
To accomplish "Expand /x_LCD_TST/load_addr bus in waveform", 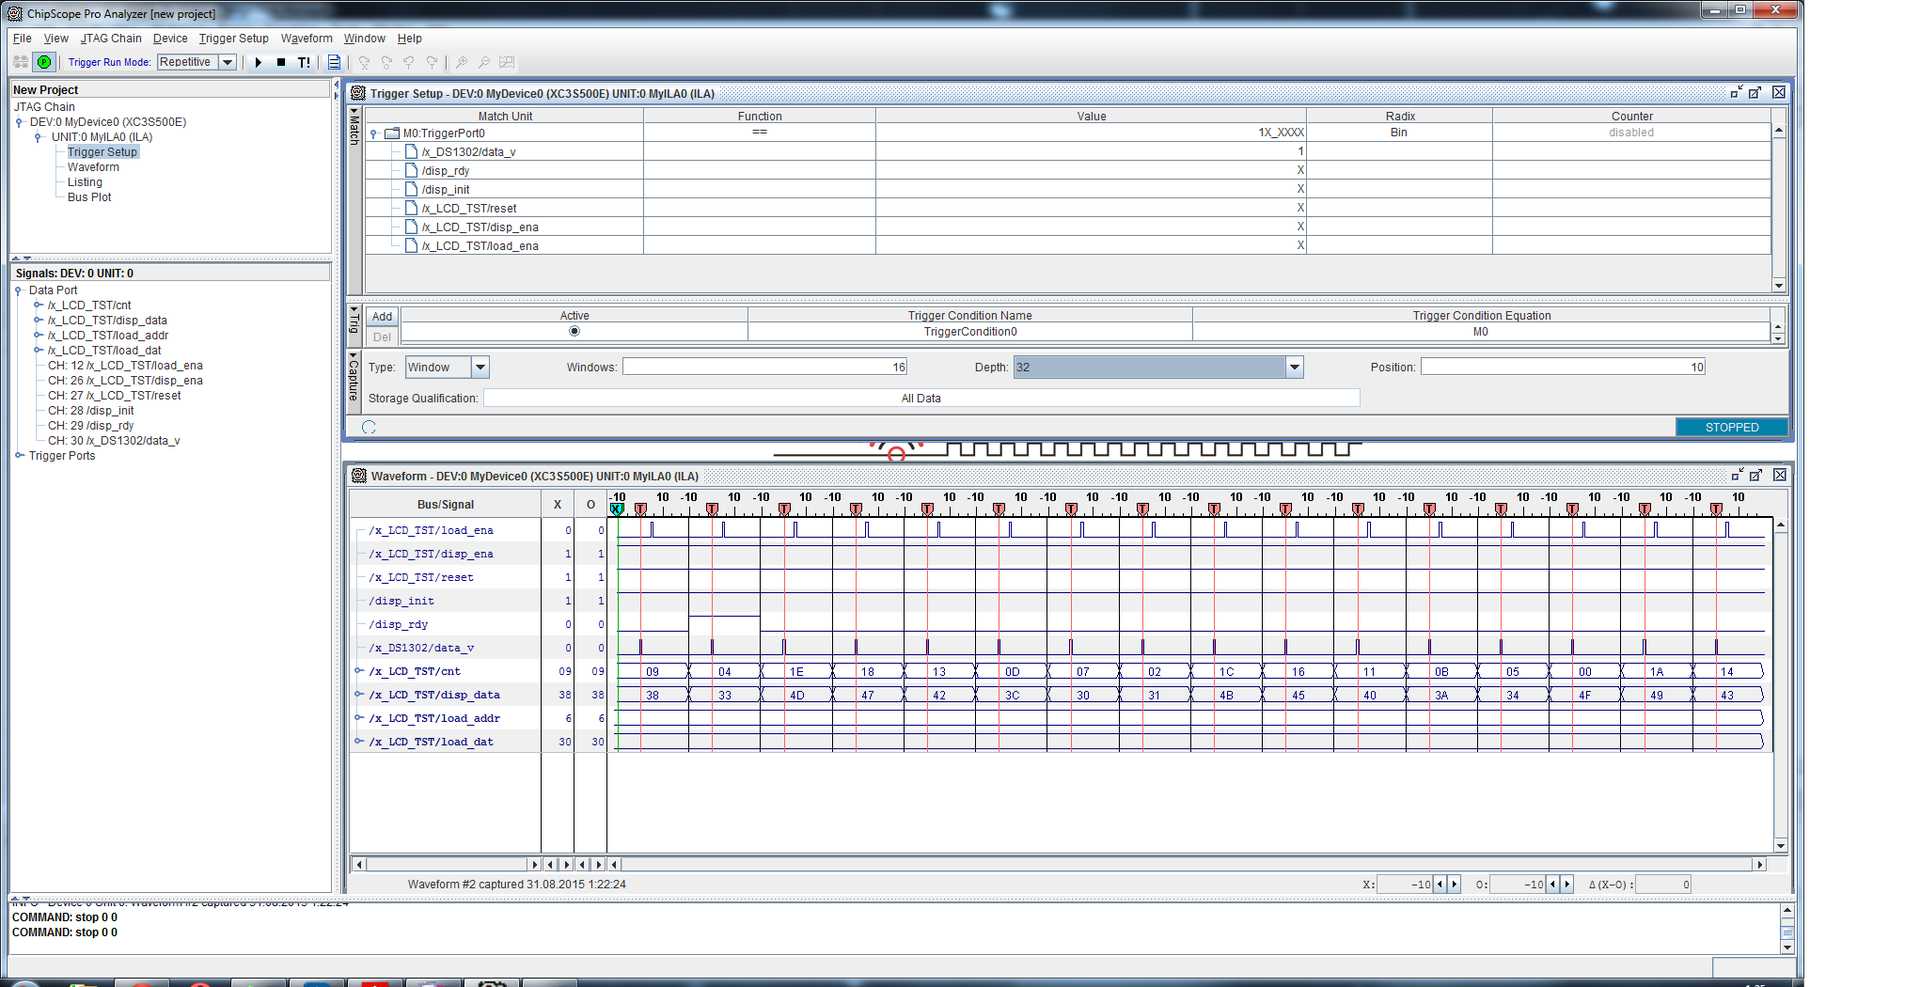I will [358, 718].
